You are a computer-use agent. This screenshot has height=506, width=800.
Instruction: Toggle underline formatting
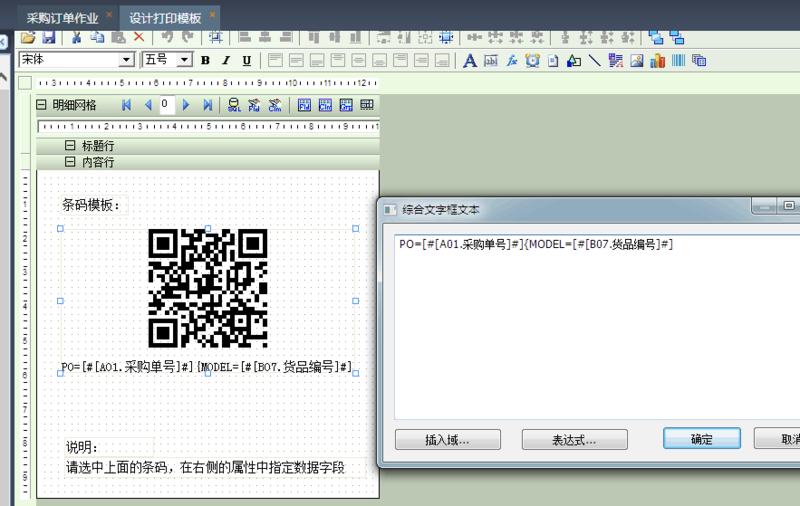tap(247, 60)
